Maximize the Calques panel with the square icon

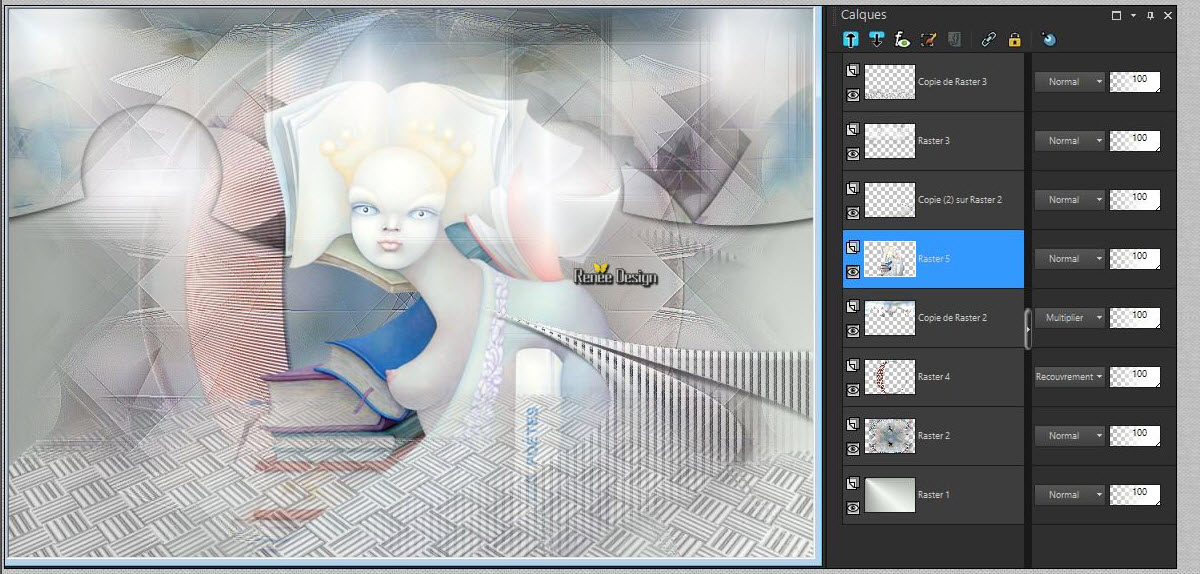[x=1117, y=15]
